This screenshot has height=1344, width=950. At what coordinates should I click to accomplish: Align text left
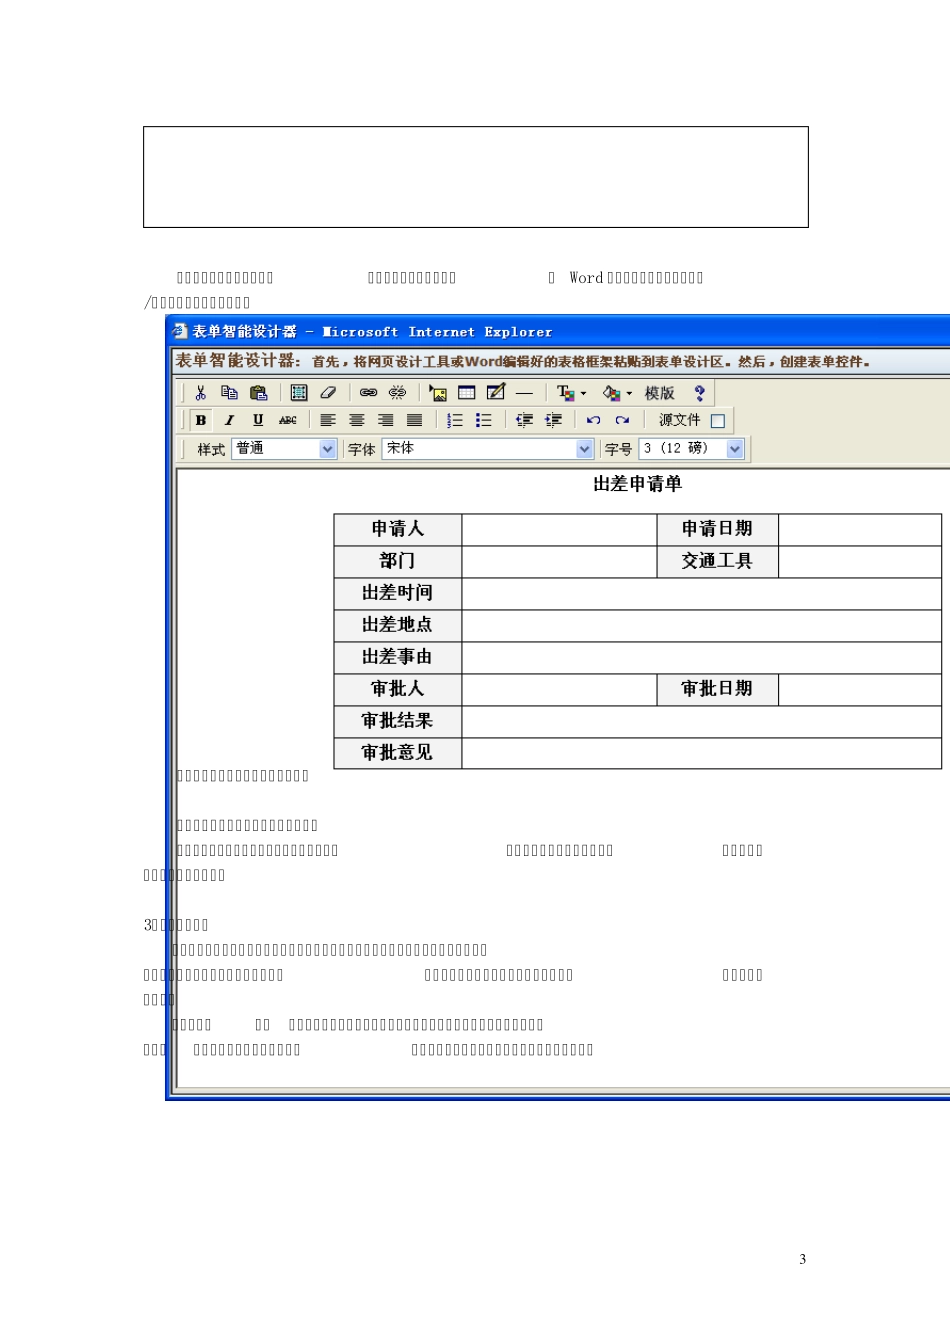[328, 420]
